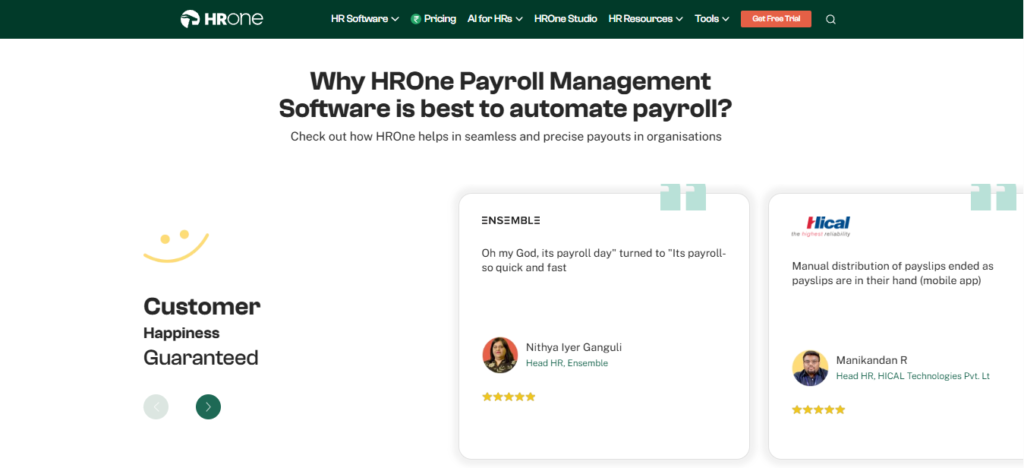1024x468 pixels.
Task: Go to next testimonial with right arrow
Action: pos(208,407)
